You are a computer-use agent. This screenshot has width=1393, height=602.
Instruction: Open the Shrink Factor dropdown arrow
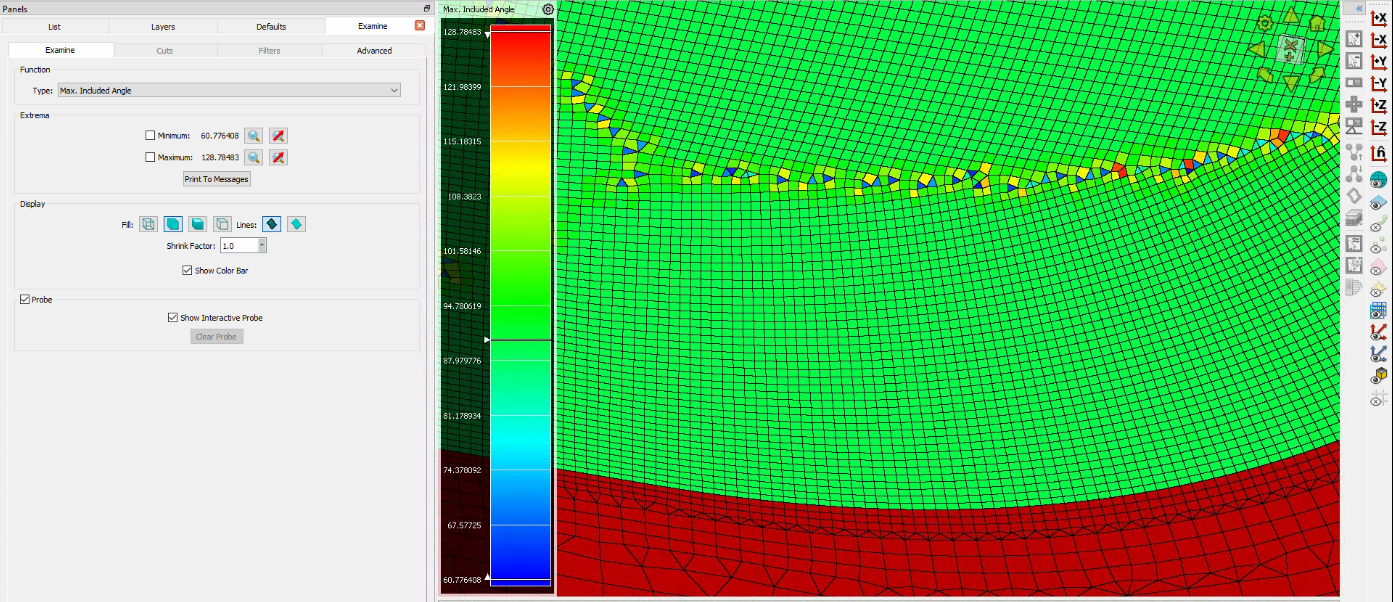[262, 246]
